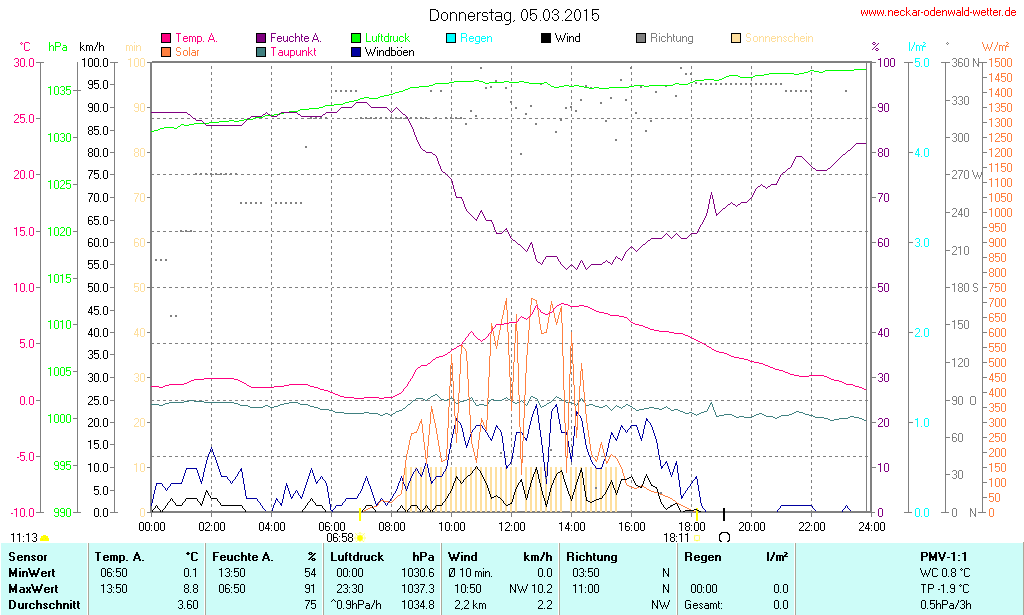
Task: Click the yellow sunset marker at 18:11
Action: tap(696, 538)
